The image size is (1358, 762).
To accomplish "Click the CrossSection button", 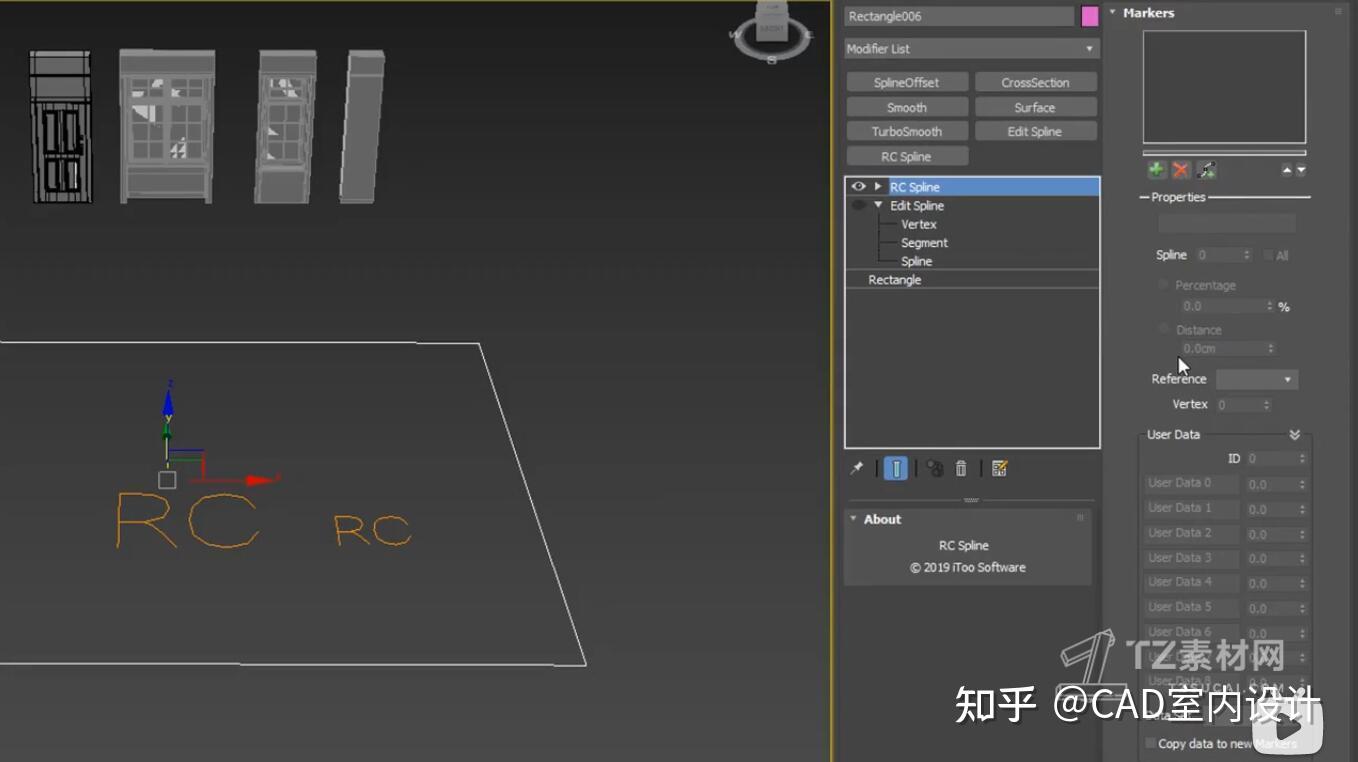I will (1036, 81).
